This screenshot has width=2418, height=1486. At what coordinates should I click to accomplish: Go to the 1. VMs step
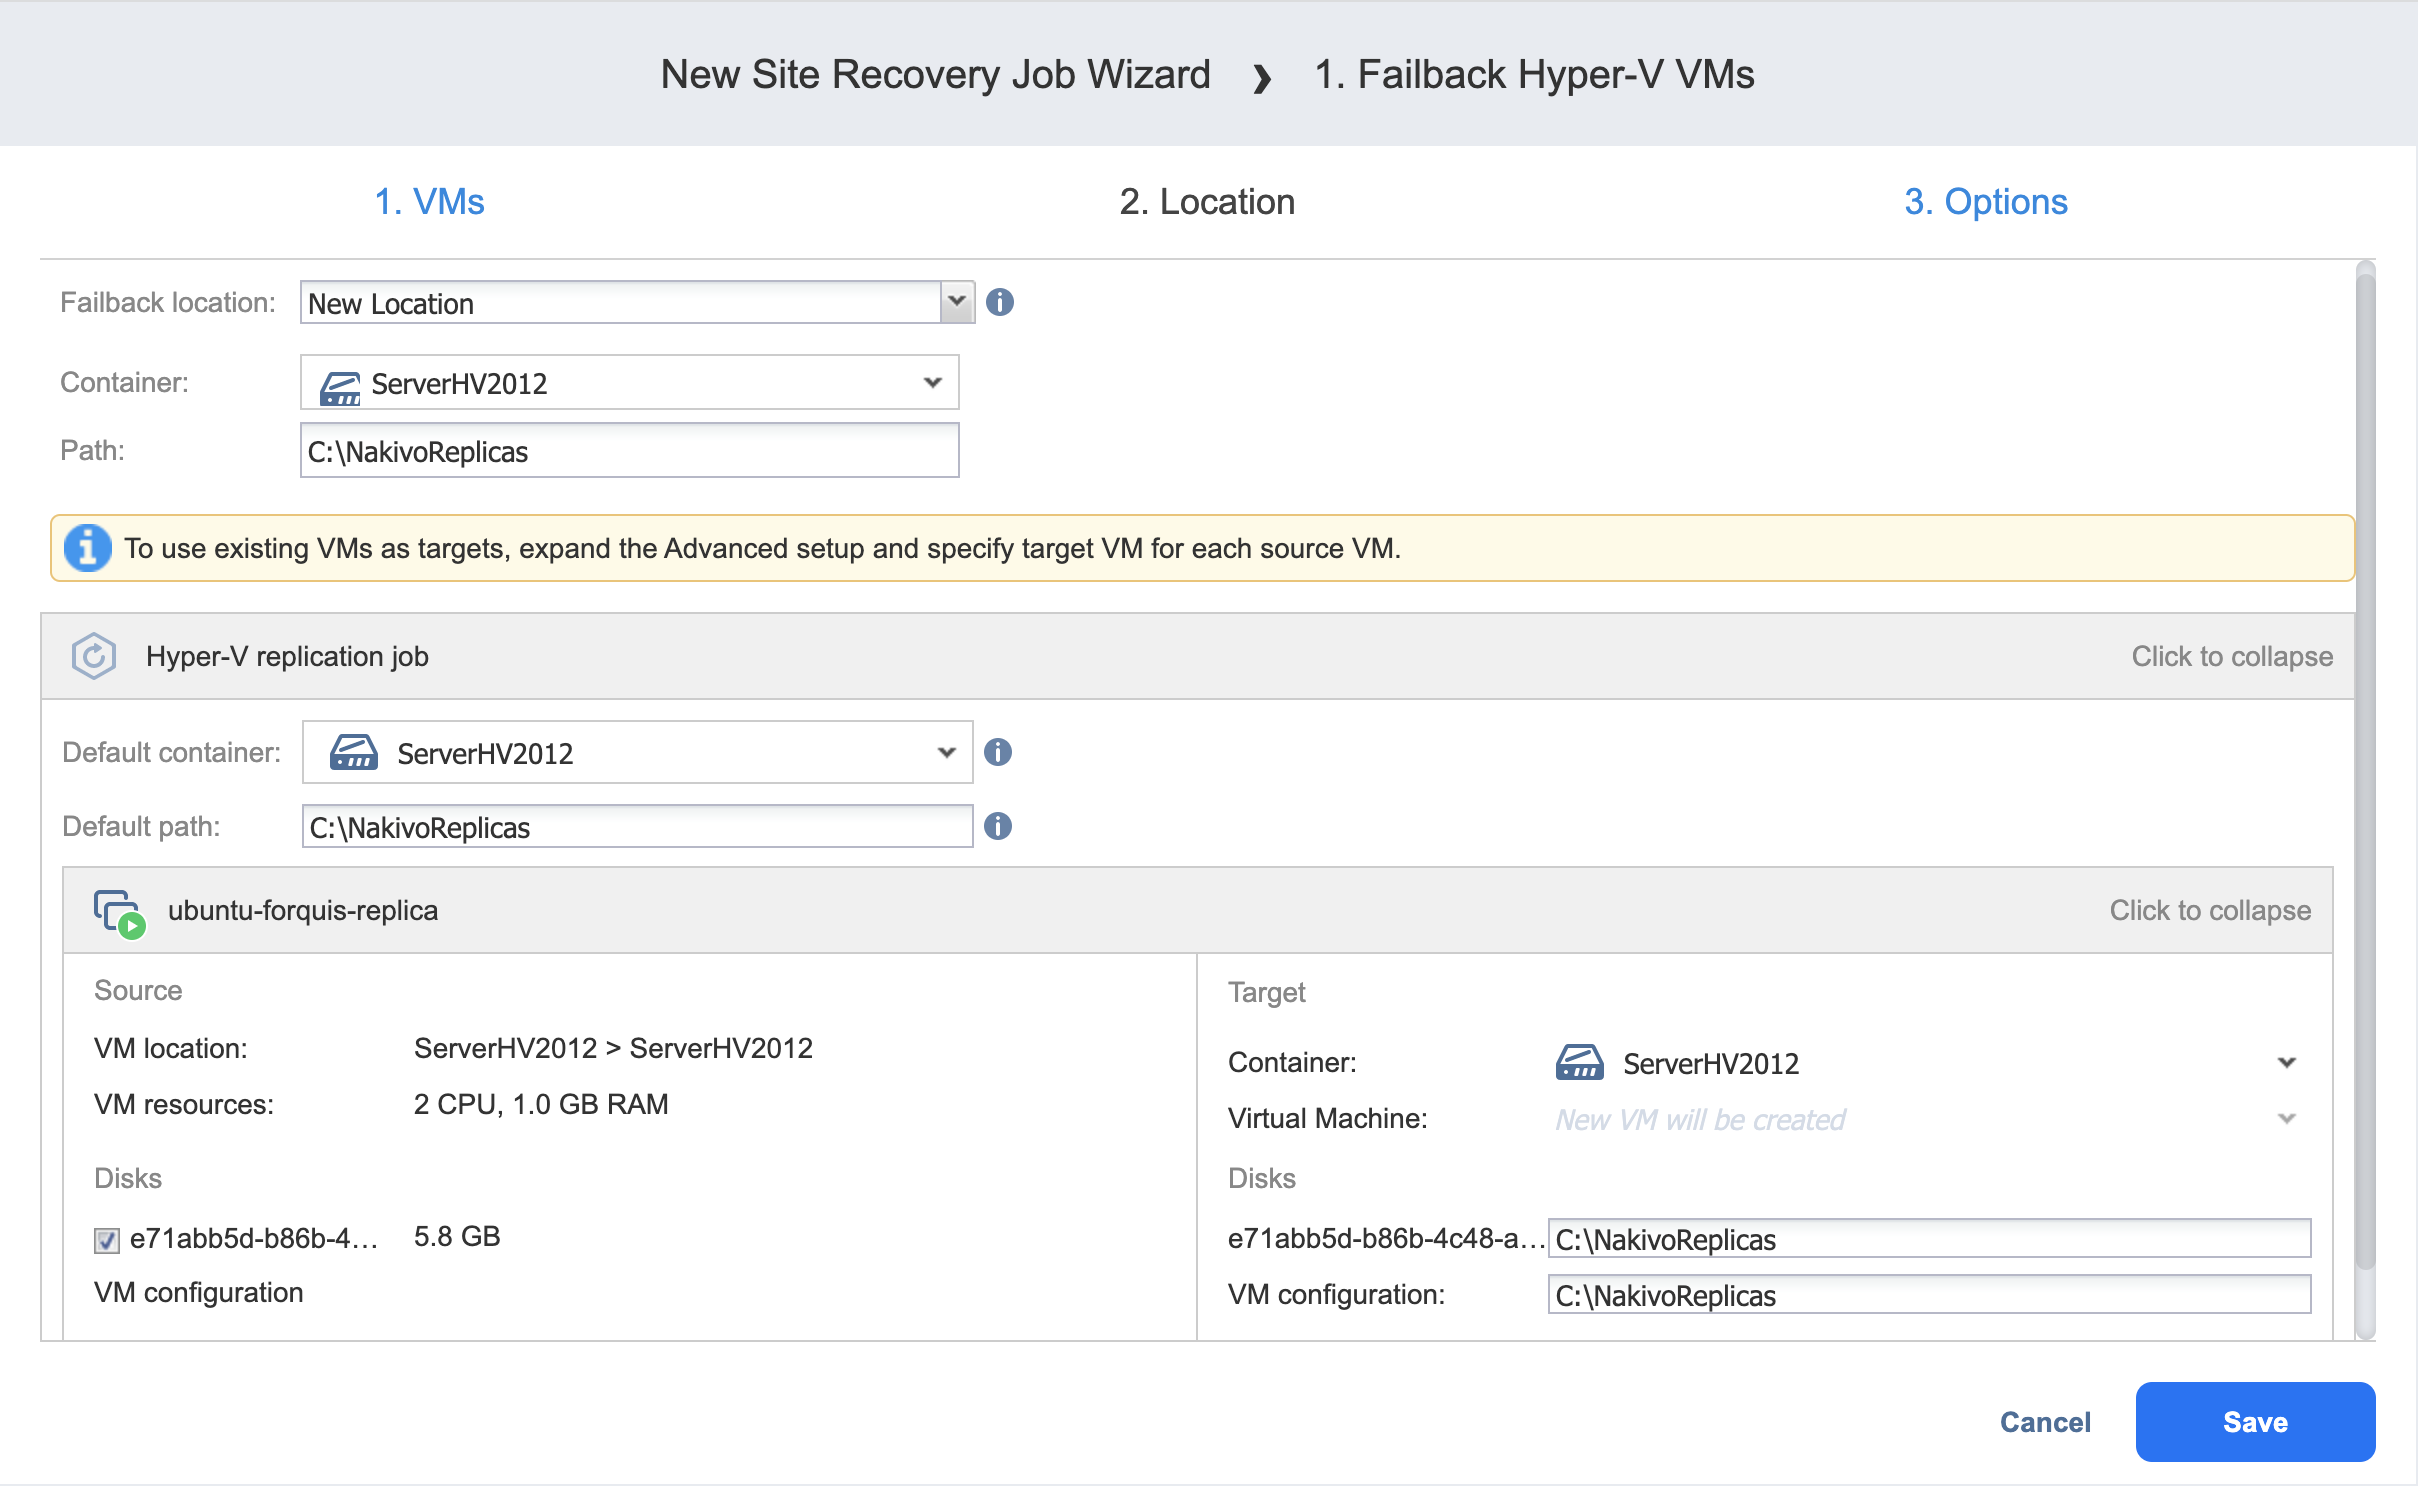point(429,201)
